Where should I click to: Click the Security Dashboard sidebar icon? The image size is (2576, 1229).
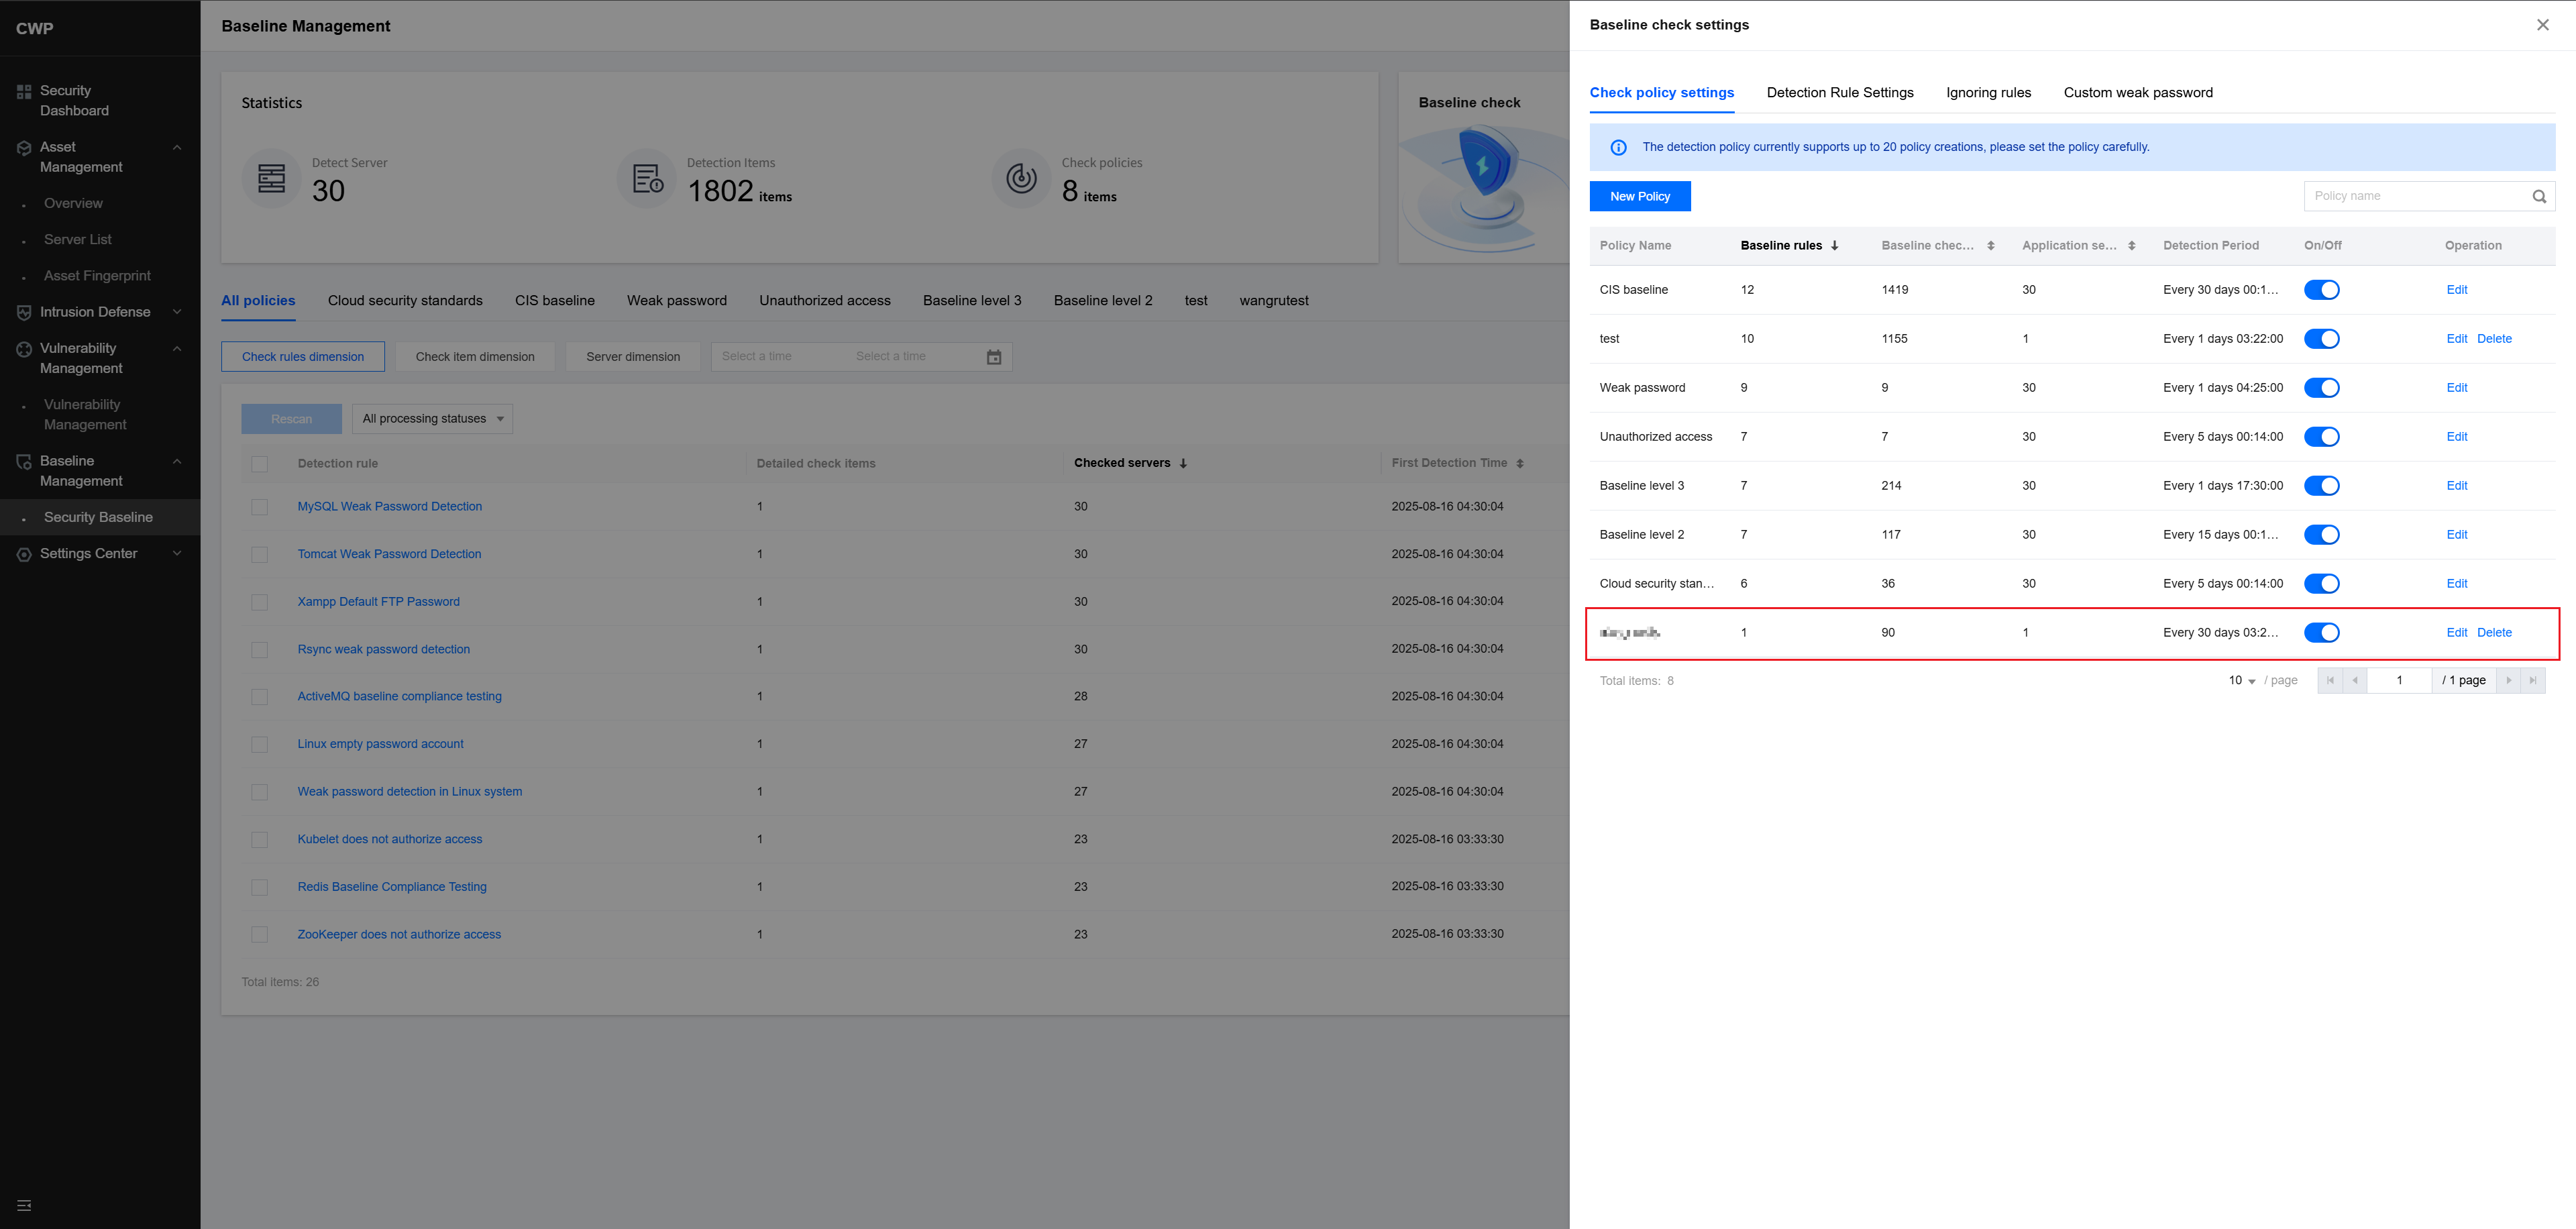click(x=24, y=92)
